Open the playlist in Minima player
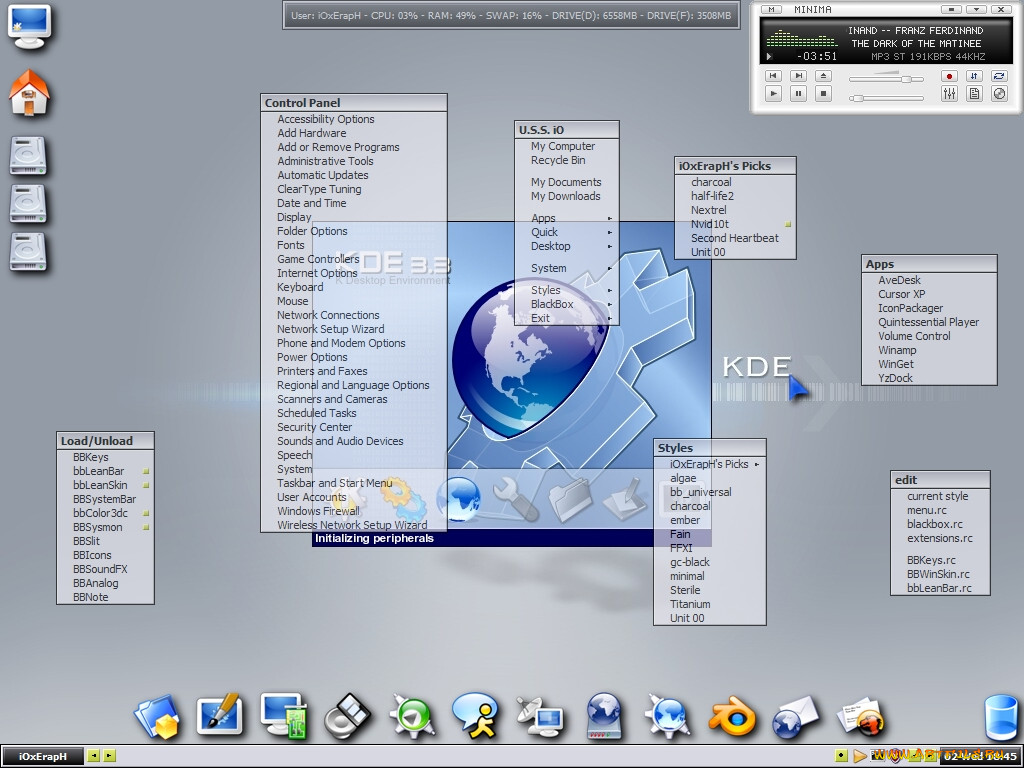Viewport: 1024px width, 768px height. click(974, 94)
